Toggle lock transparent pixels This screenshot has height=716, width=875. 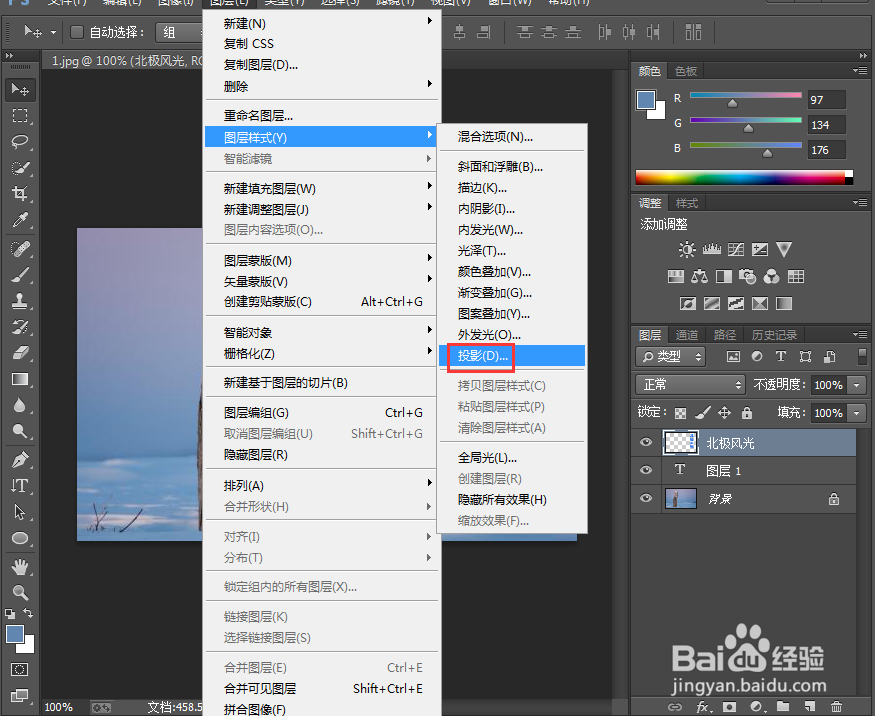click(x=680, y=413)
